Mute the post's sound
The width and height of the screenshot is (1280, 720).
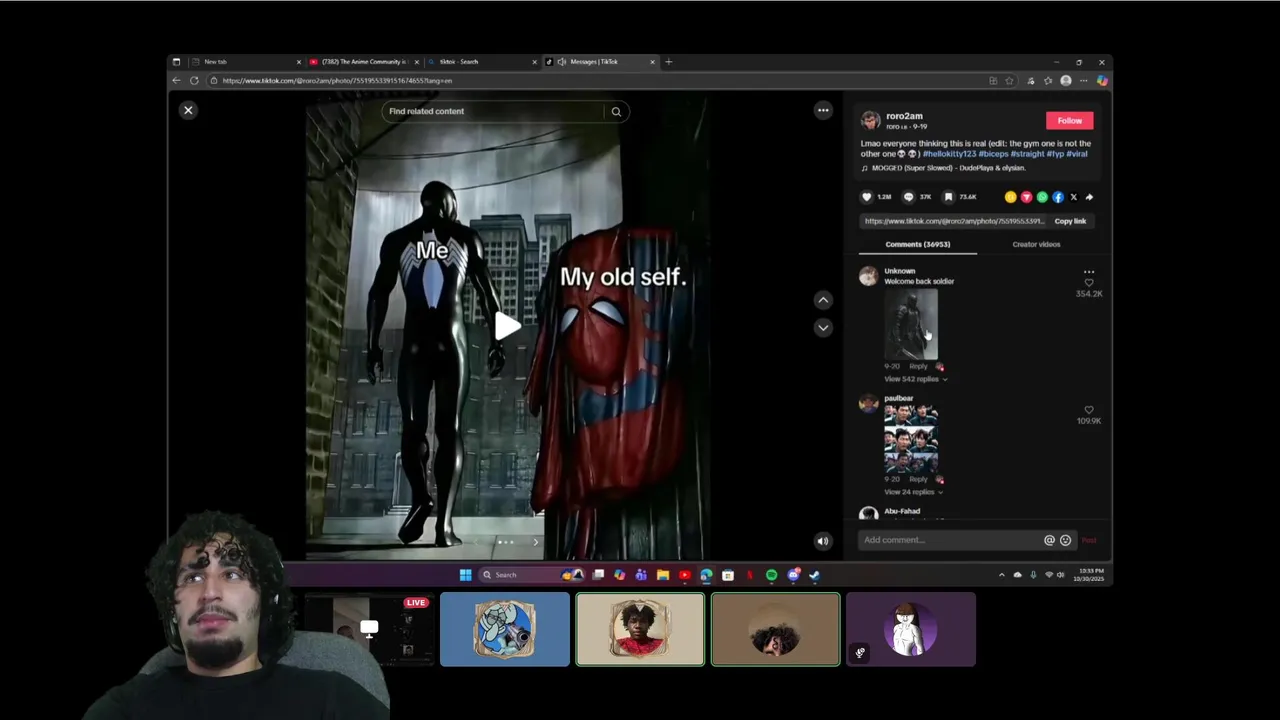pos(823,541)
